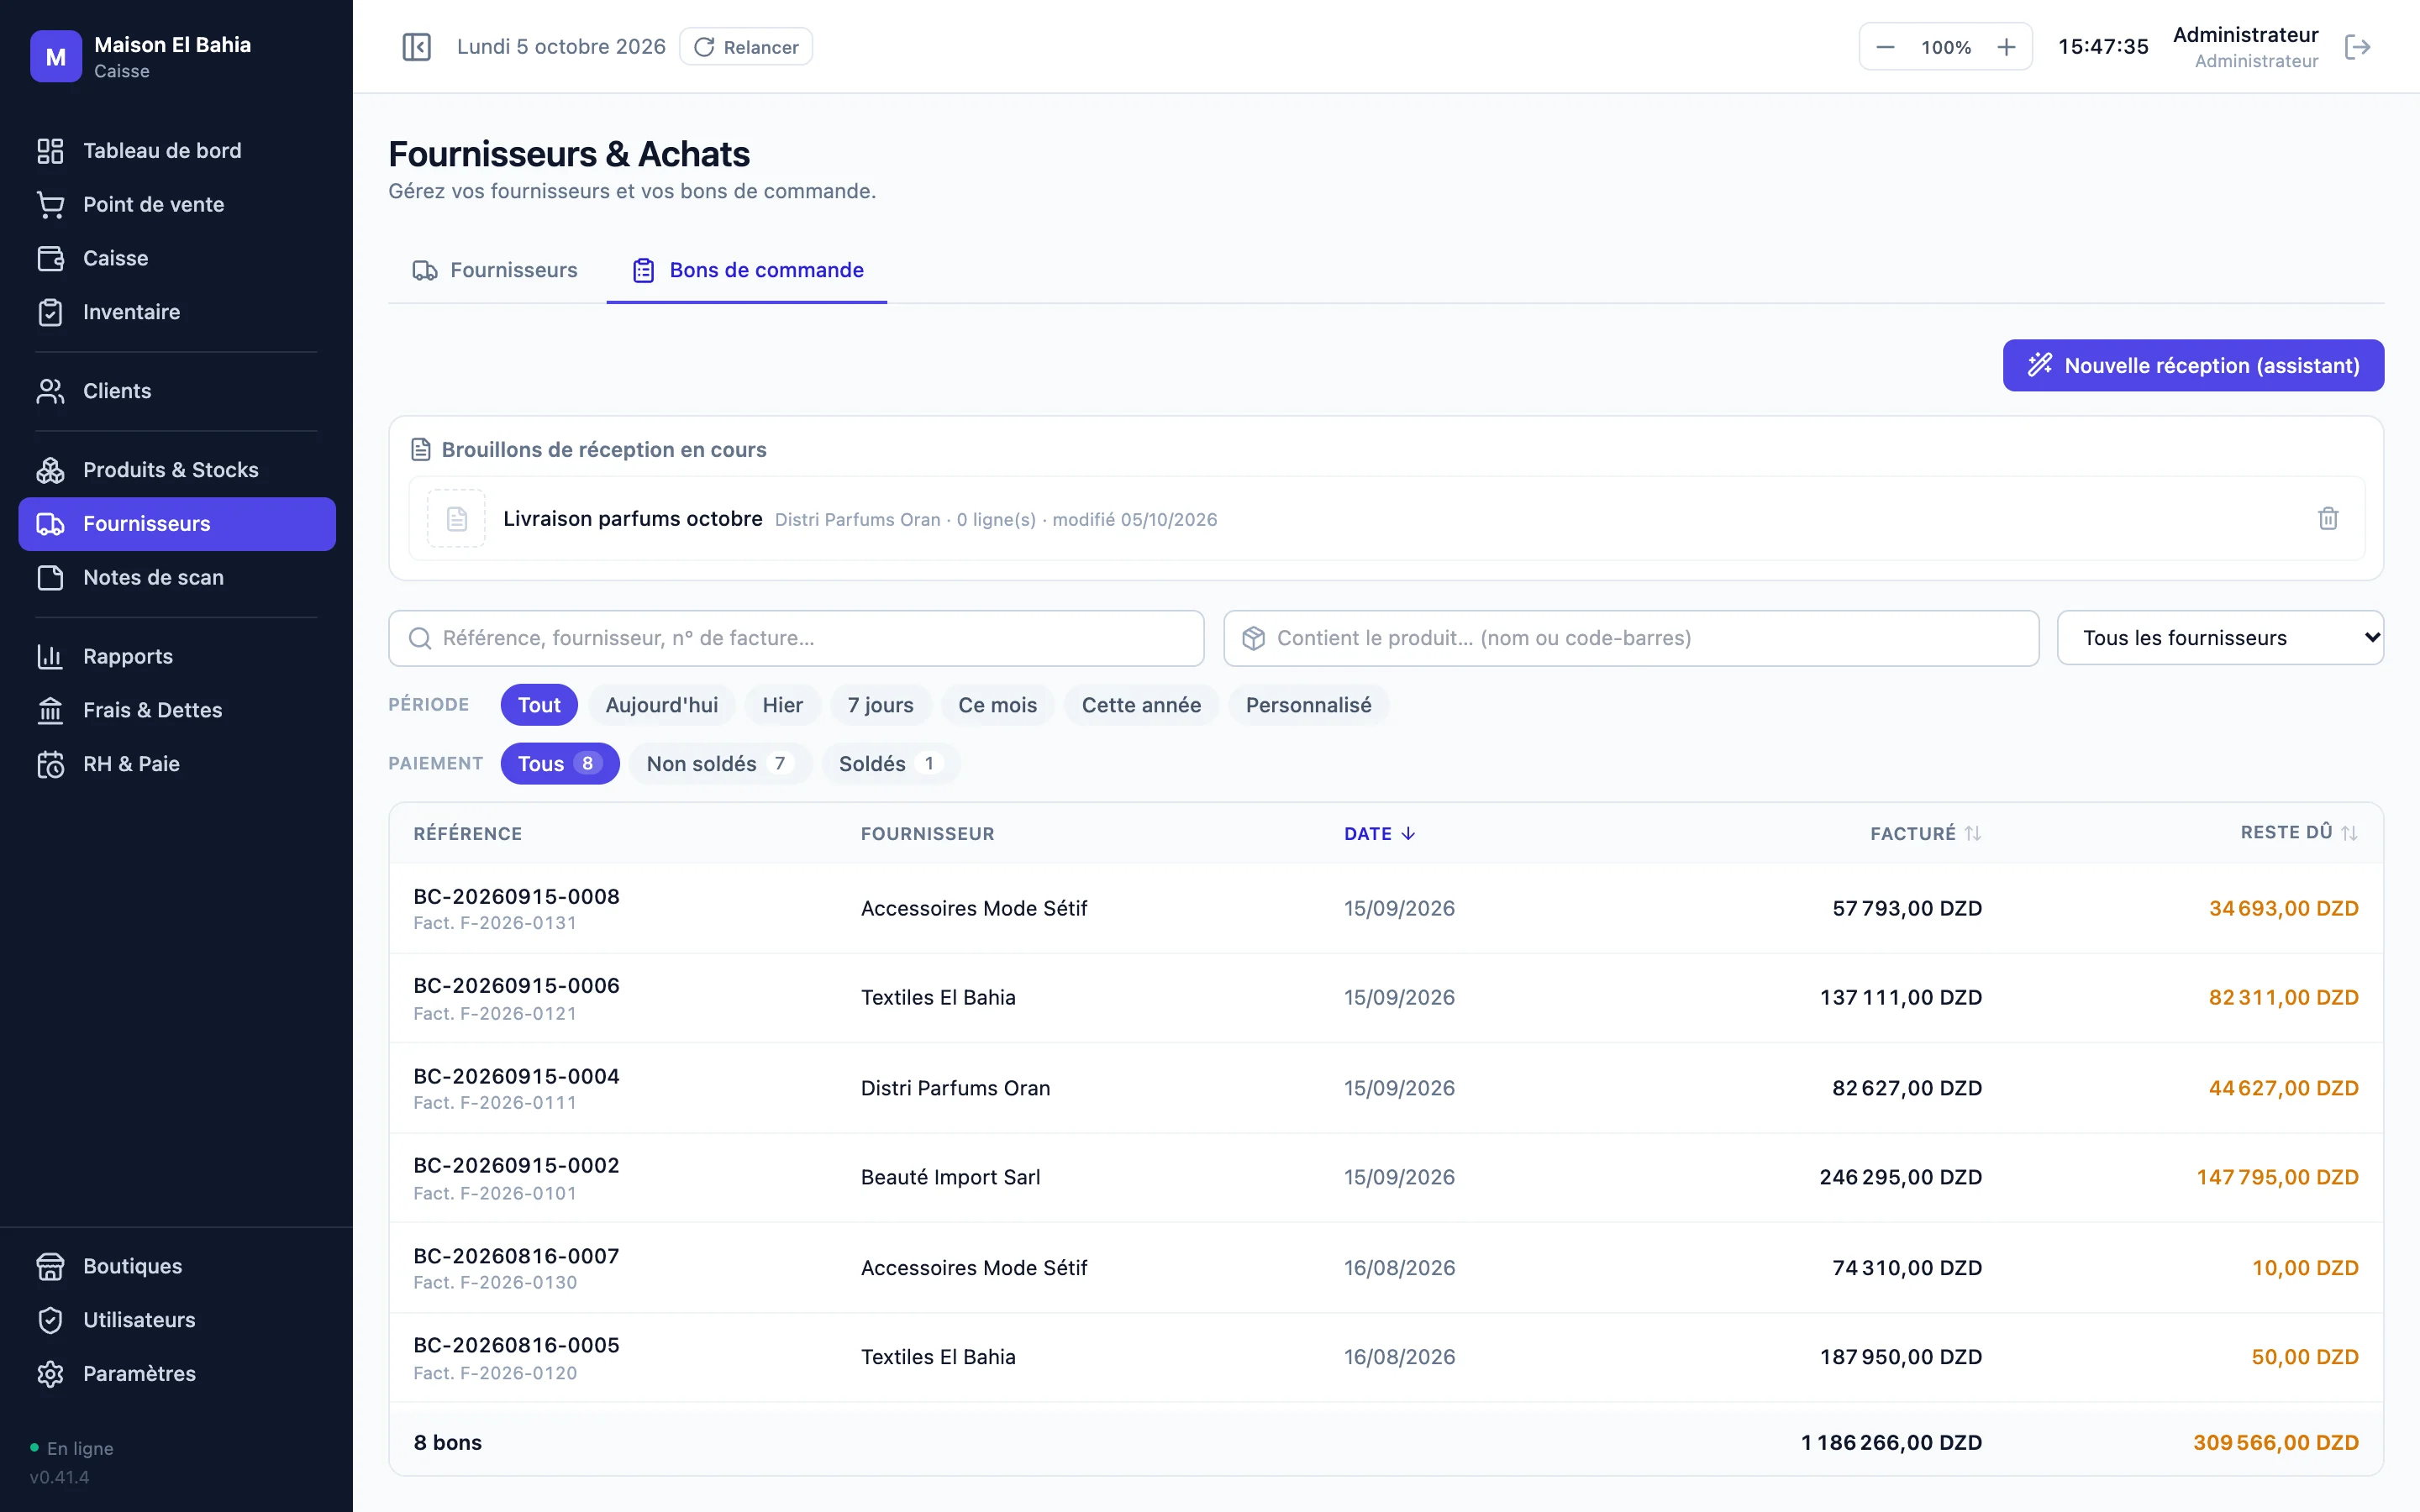Open Utilisateurs management
This screenshot has width=2420, height=1512.
click(177, 1320)
